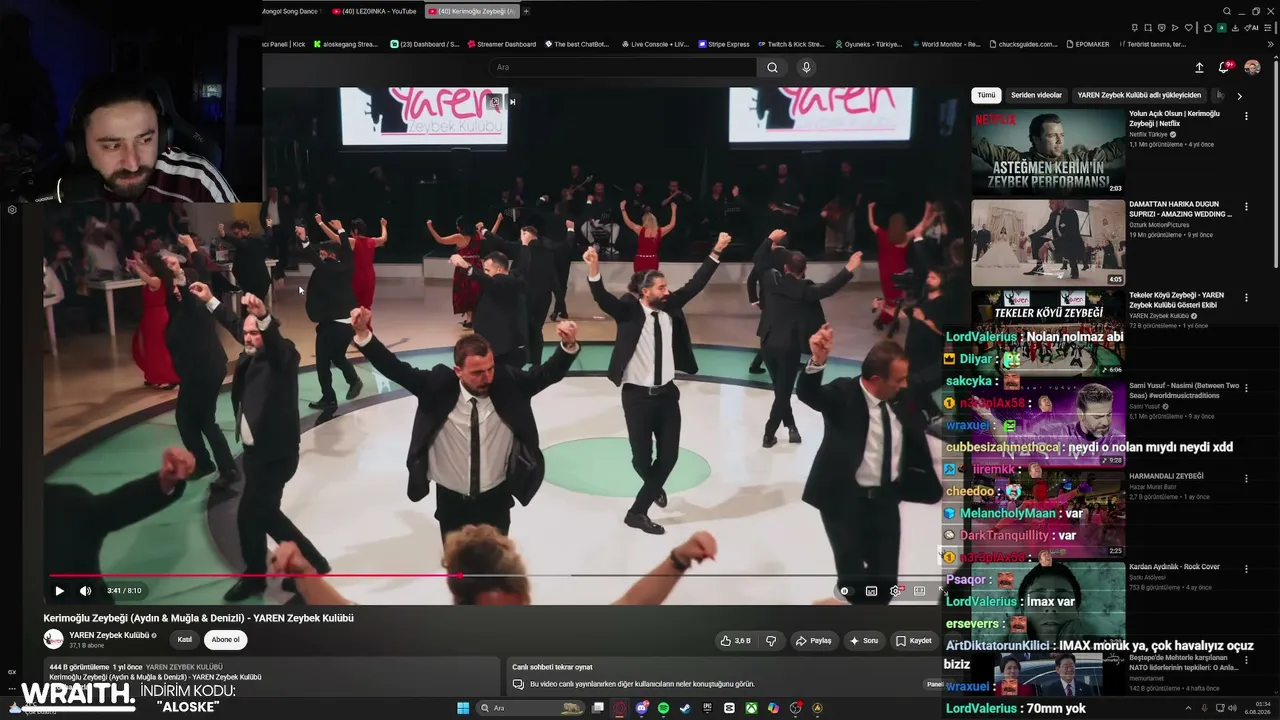Dislike the video with thumbs down

tap(771, 641)
